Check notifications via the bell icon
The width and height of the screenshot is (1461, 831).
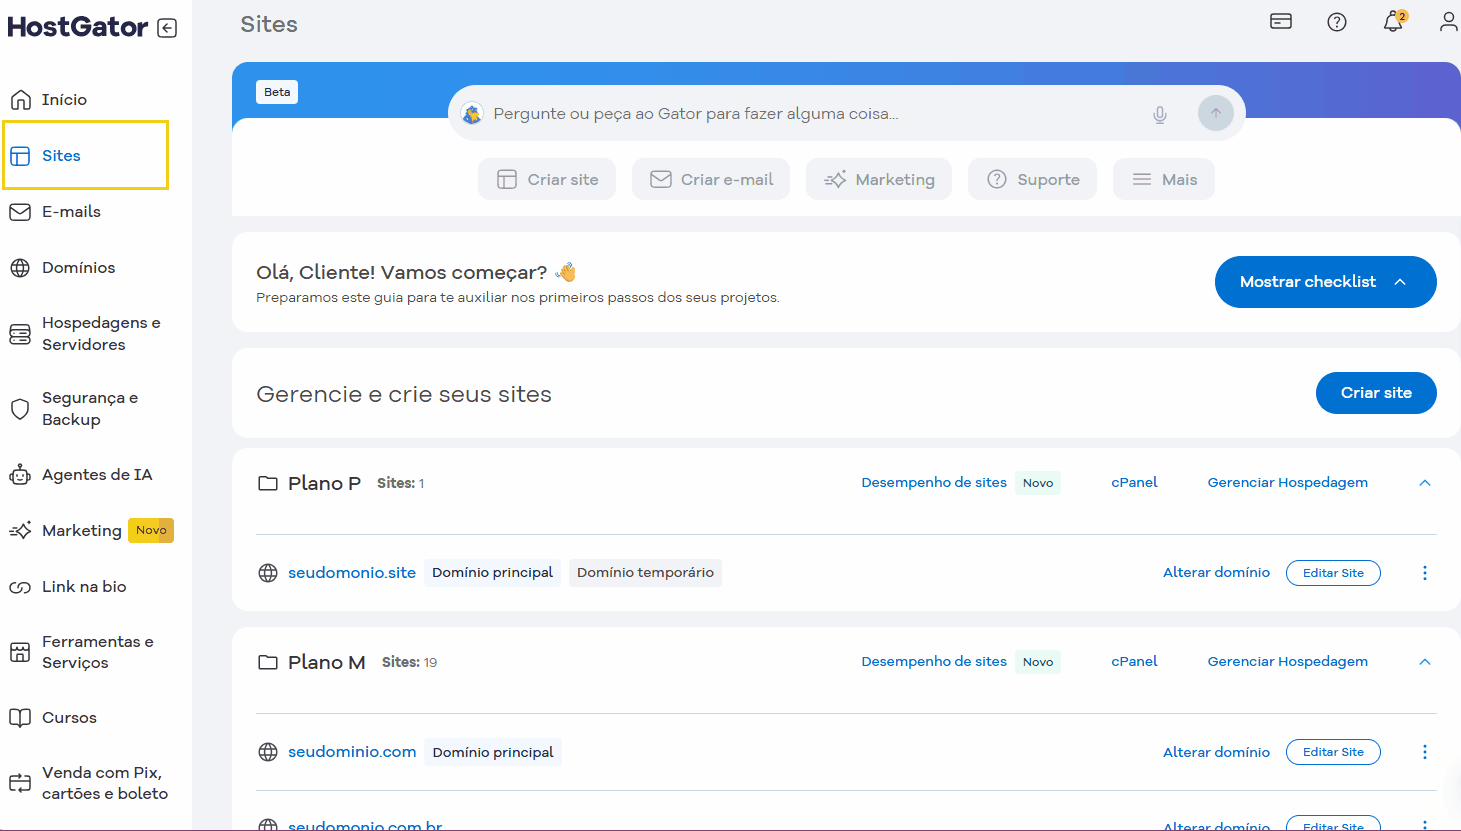click(1393, 21)
